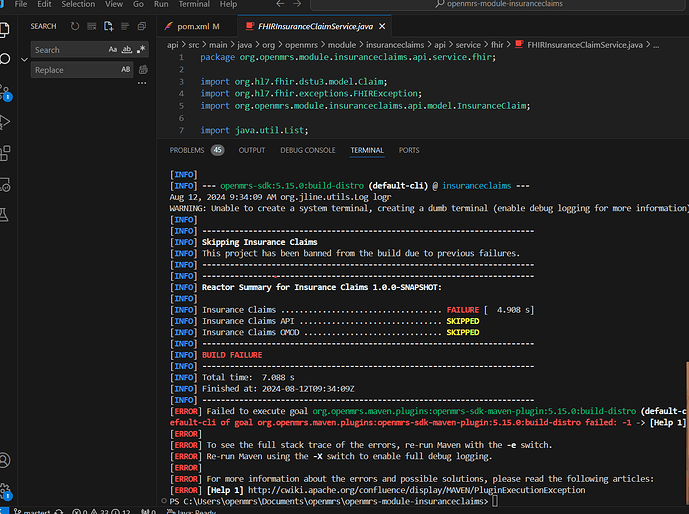This screenshot has height=514, width=689.
Task: Collapse the Replace toggle chevron
Action: (x=24, y=59)
